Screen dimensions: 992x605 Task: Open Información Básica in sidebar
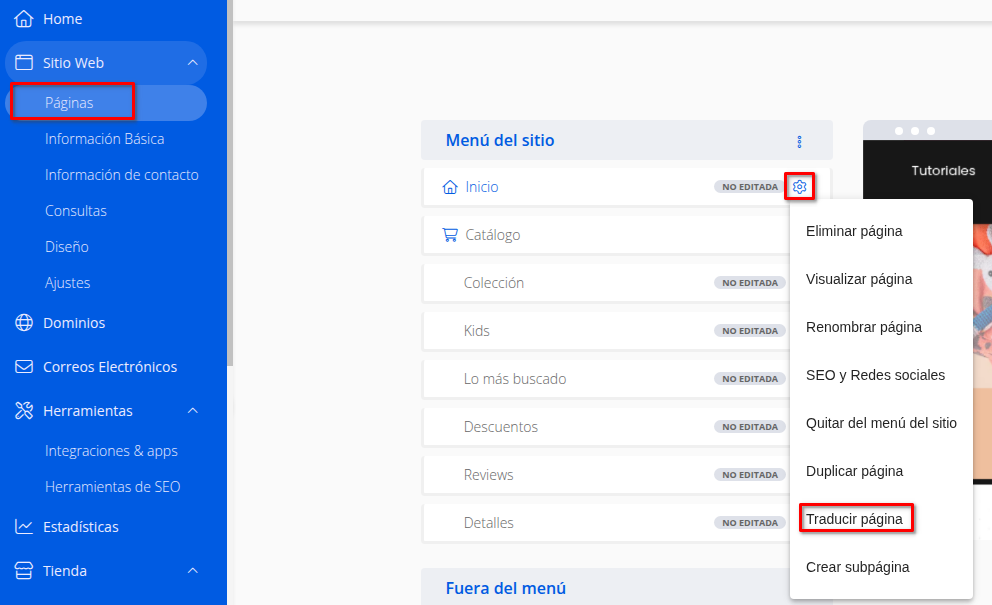[x=104, y=139]
